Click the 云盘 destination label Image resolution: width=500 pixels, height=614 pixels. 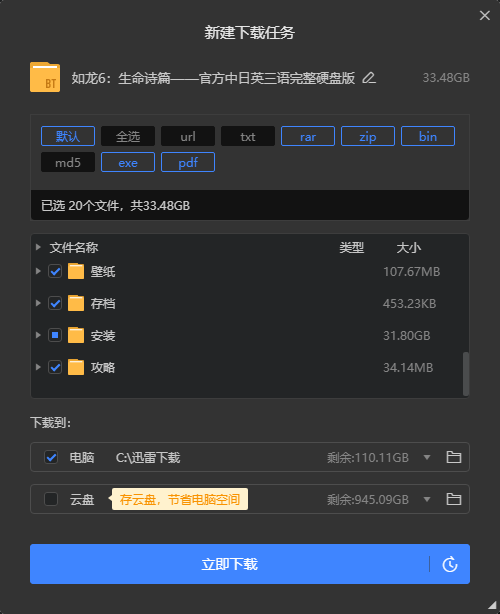82,499
